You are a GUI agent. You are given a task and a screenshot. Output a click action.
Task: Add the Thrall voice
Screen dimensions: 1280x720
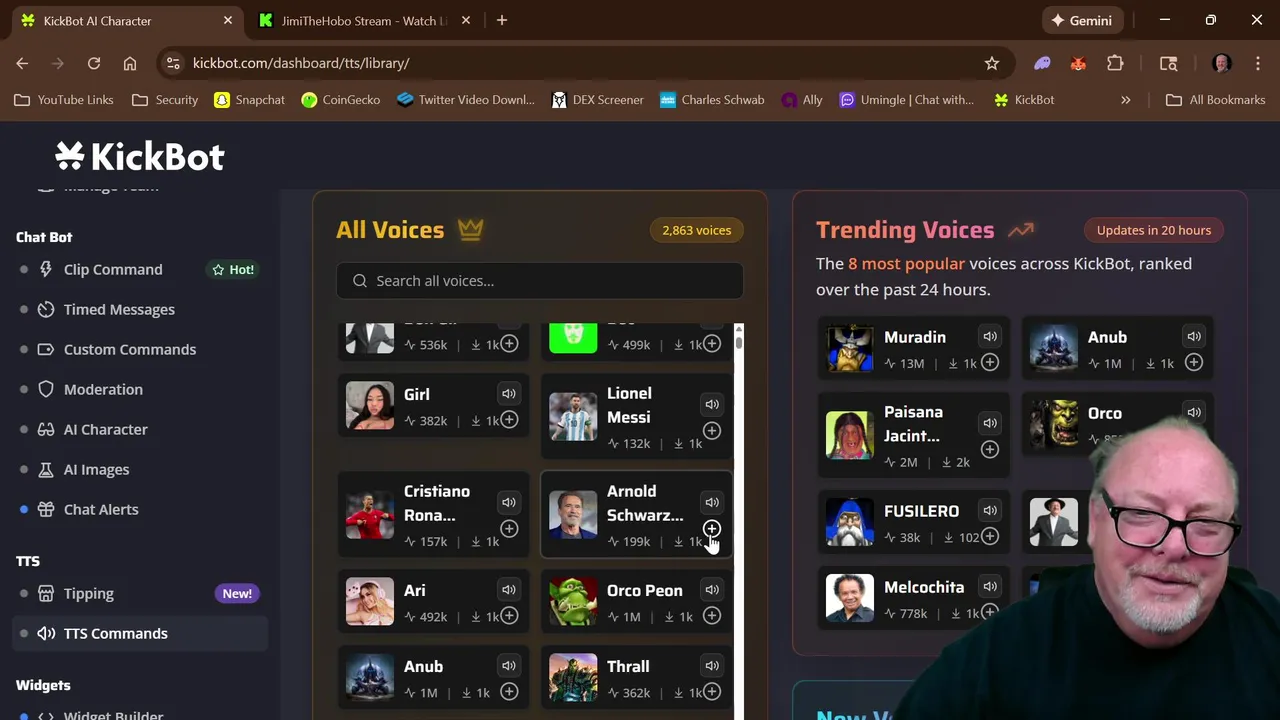pyautogui.click(x=712, y=692)
